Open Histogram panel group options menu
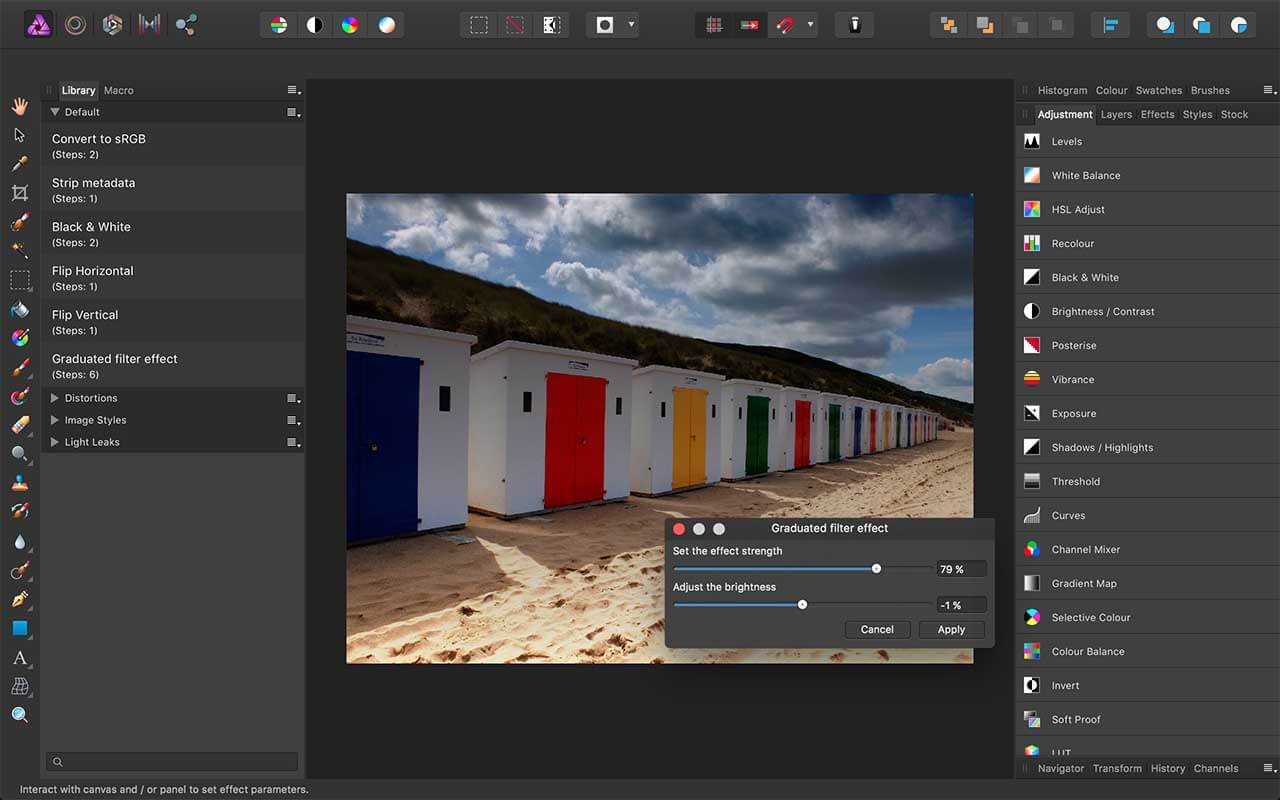Viewport: 1280px width, 800px height. click(1269, 90)
